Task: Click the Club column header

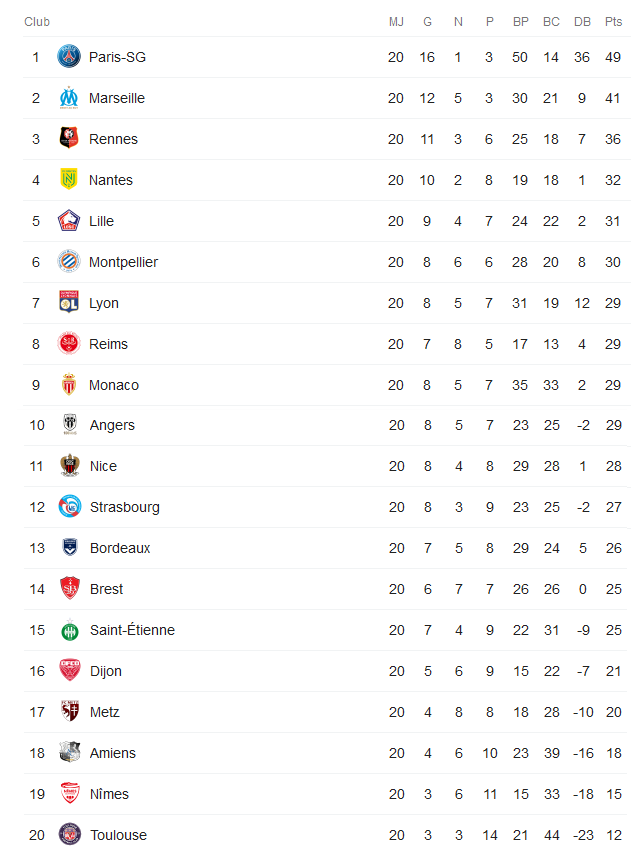Action: tap(37, 22)
